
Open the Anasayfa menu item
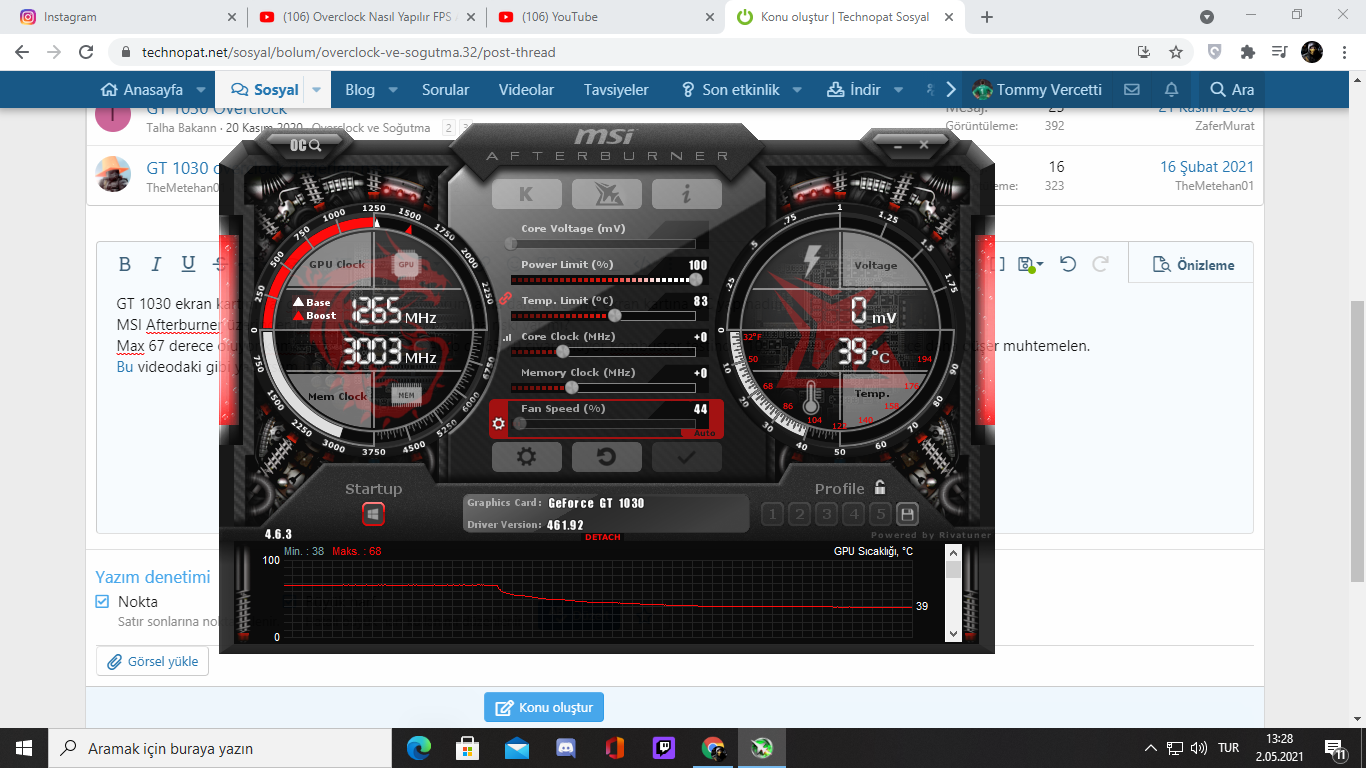[x=143, y=90]
